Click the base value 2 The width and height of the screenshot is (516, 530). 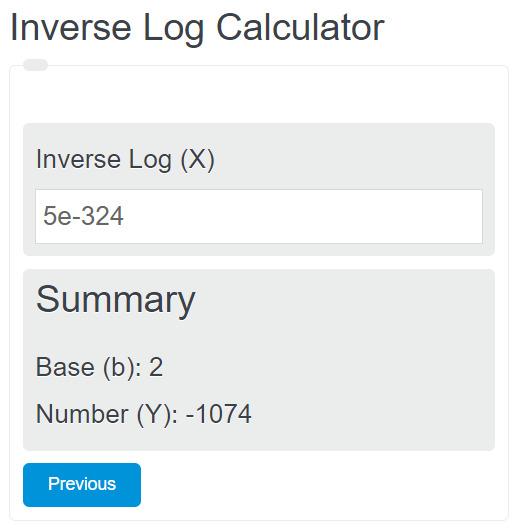[156, 367]
